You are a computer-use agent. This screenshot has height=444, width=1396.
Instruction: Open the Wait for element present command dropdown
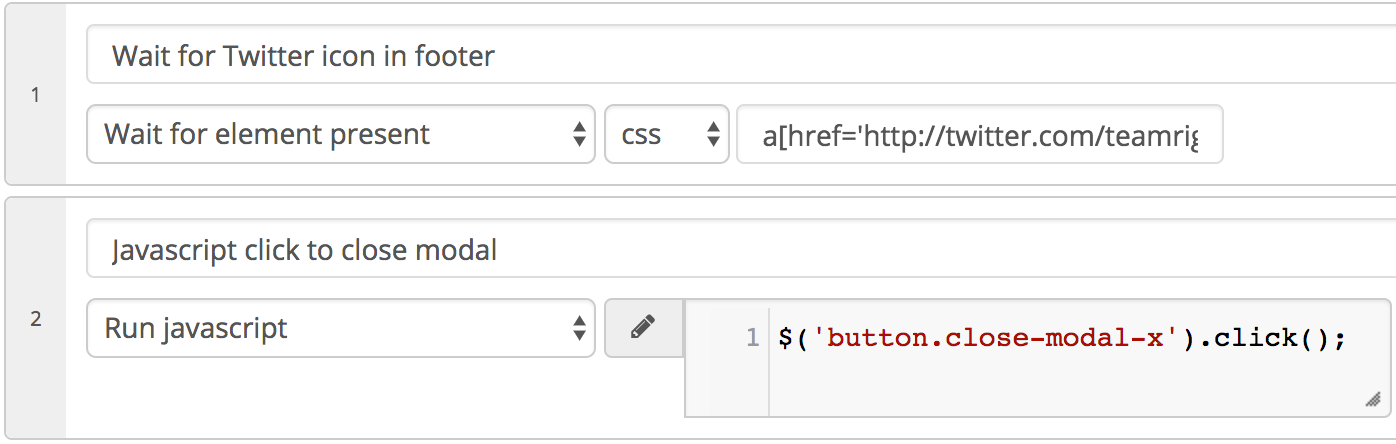341,134
